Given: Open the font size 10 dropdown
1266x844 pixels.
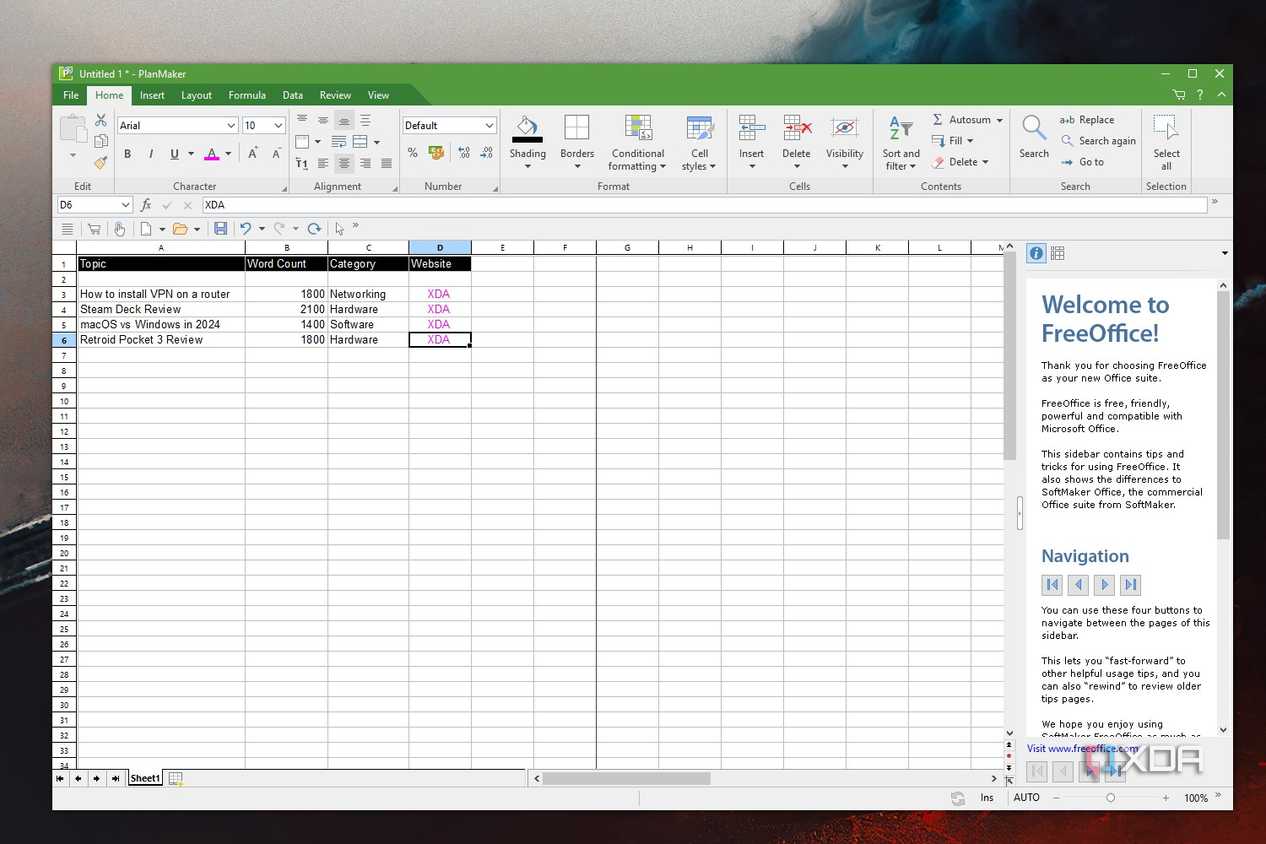Looking at the screenshot, I should 278,126.
